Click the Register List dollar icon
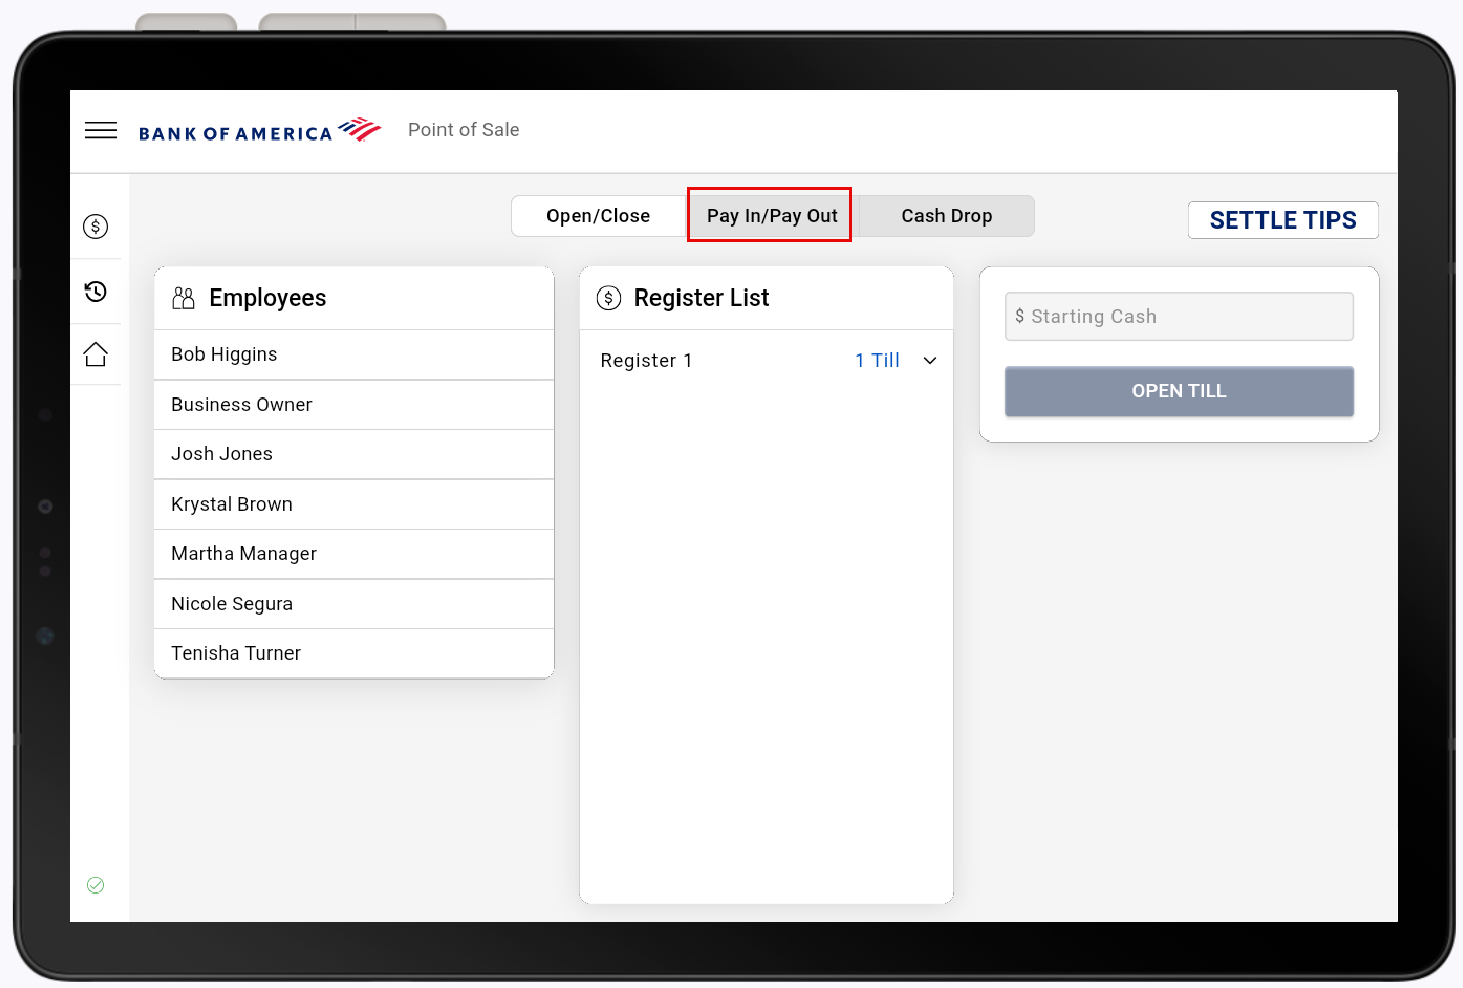 [x=608, y=297]
